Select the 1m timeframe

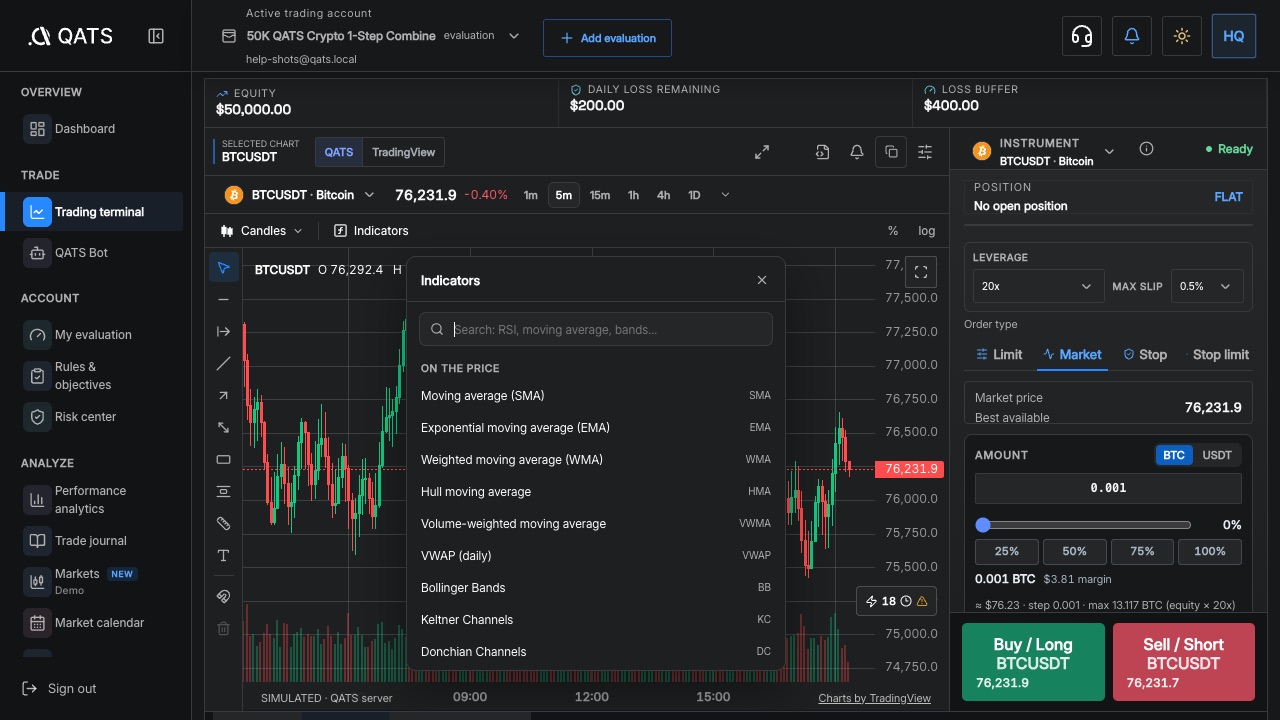[x=531, y=195]
